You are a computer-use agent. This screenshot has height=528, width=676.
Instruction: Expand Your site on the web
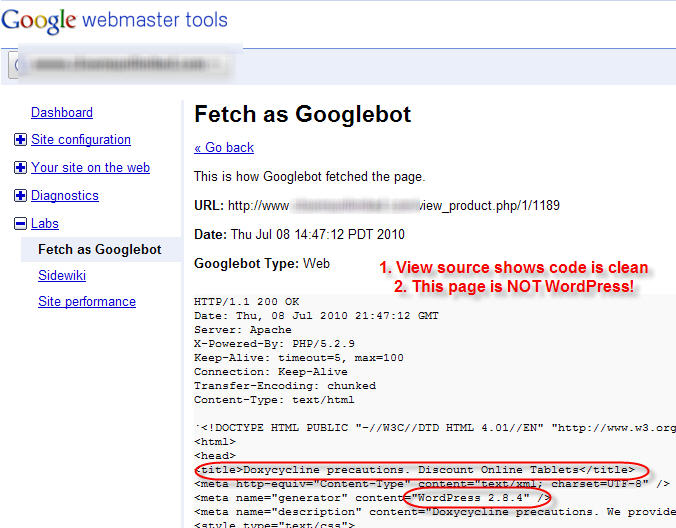coord(20,168)
